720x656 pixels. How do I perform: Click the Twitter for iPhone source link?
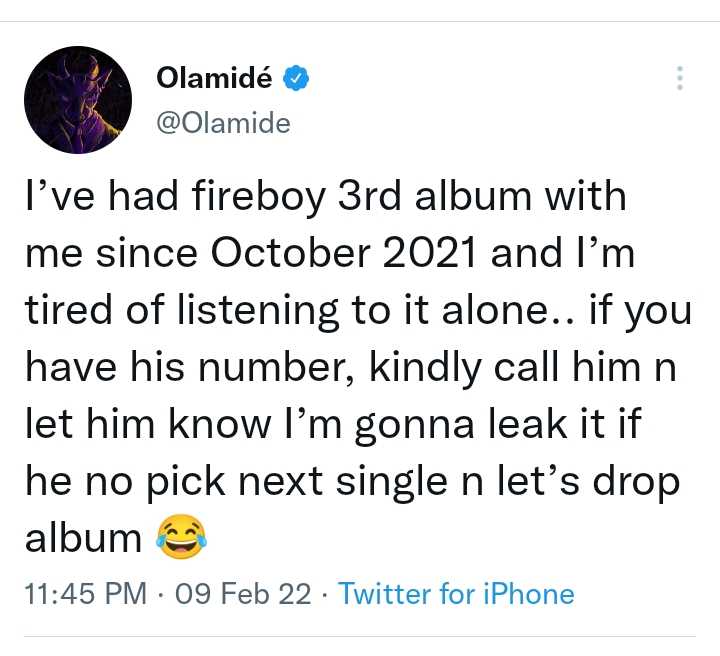456,594
